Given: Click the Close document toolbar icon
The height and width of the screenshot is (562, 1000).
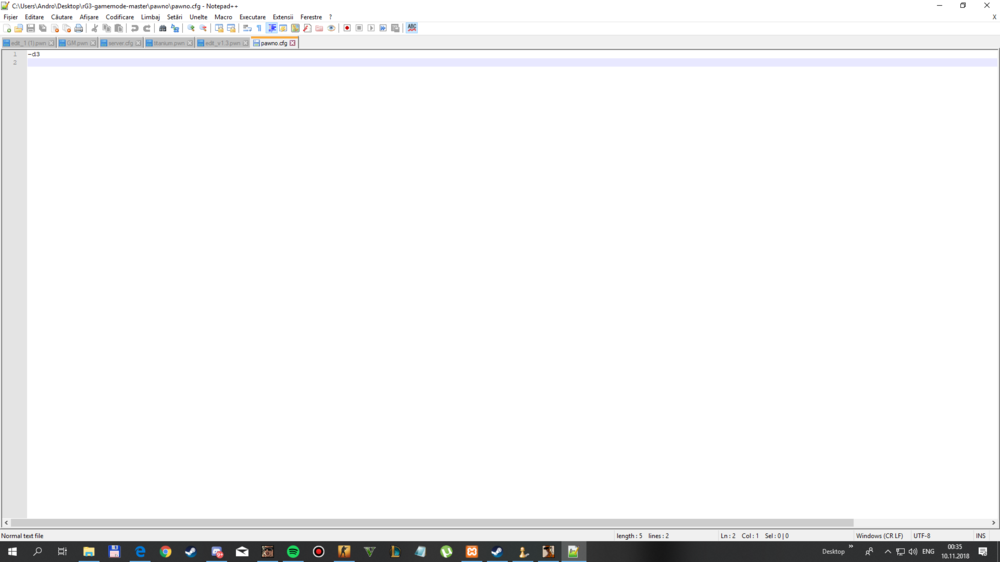Looking at the screenshot, I should click(x=55, y=28).
